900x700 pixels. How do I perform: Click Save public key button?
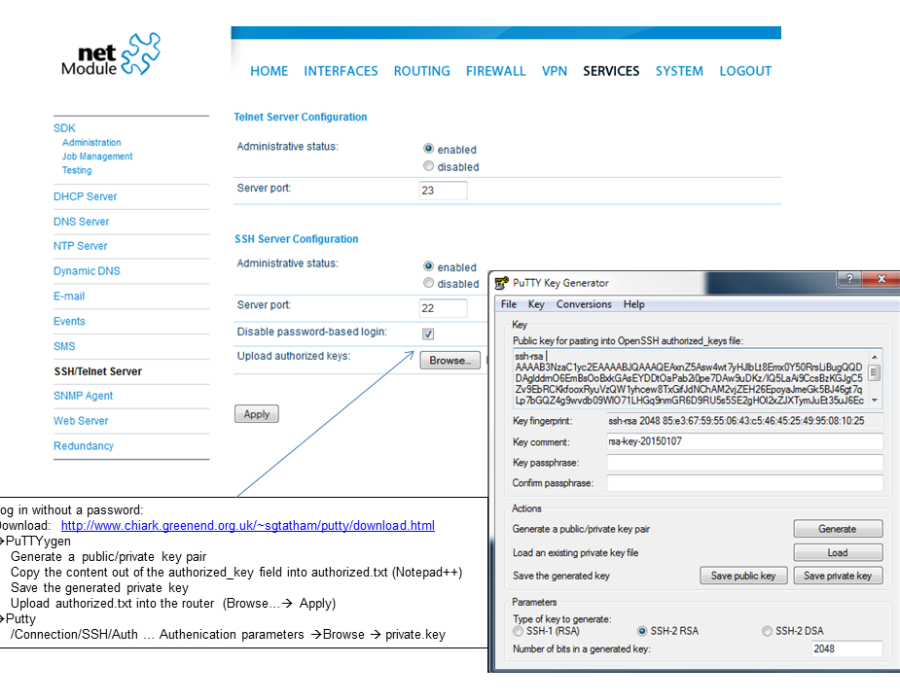coord(743,575)
